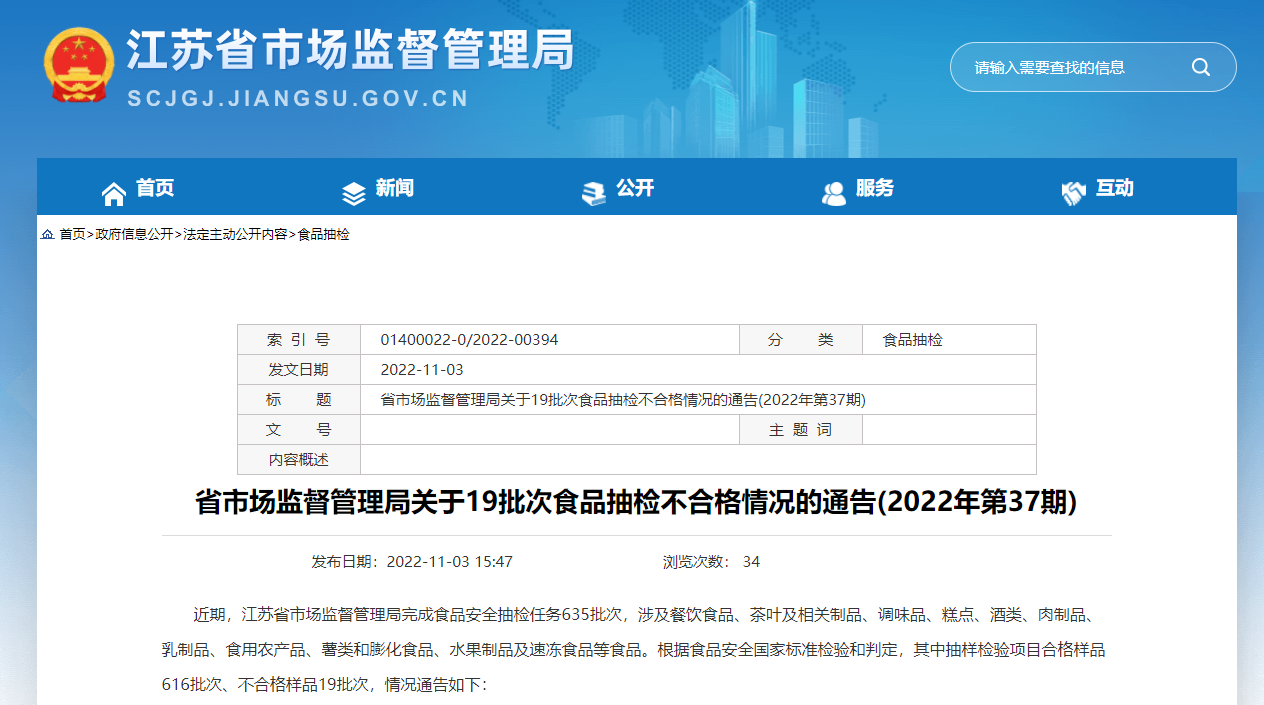Click index number 01400022-0/2022-00394

coord(469,340)
